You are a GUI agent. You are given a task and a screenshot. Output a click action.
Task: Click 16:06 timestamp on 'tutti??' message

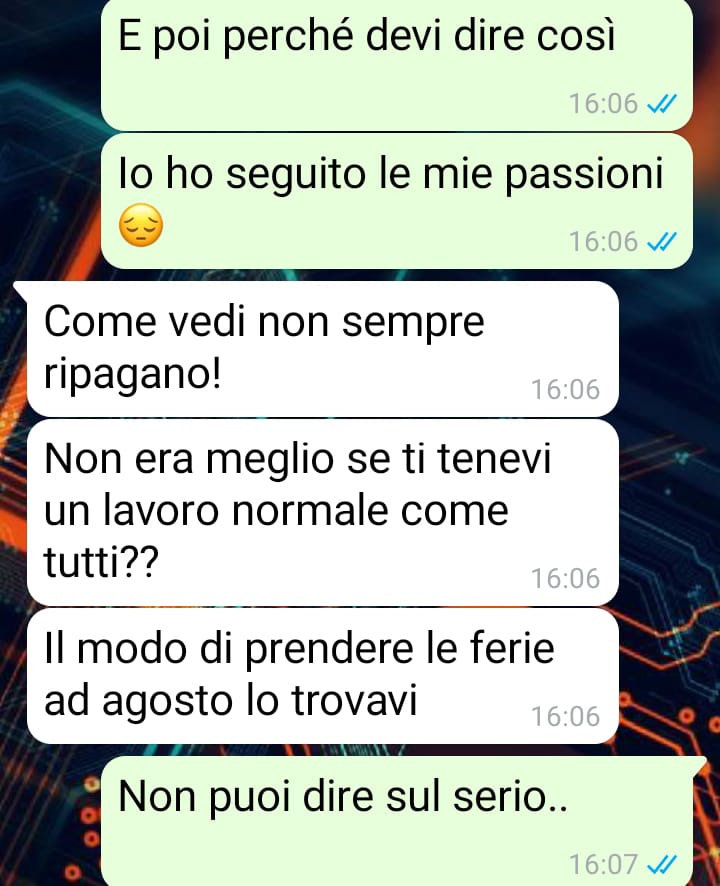[x=565, y=579]
